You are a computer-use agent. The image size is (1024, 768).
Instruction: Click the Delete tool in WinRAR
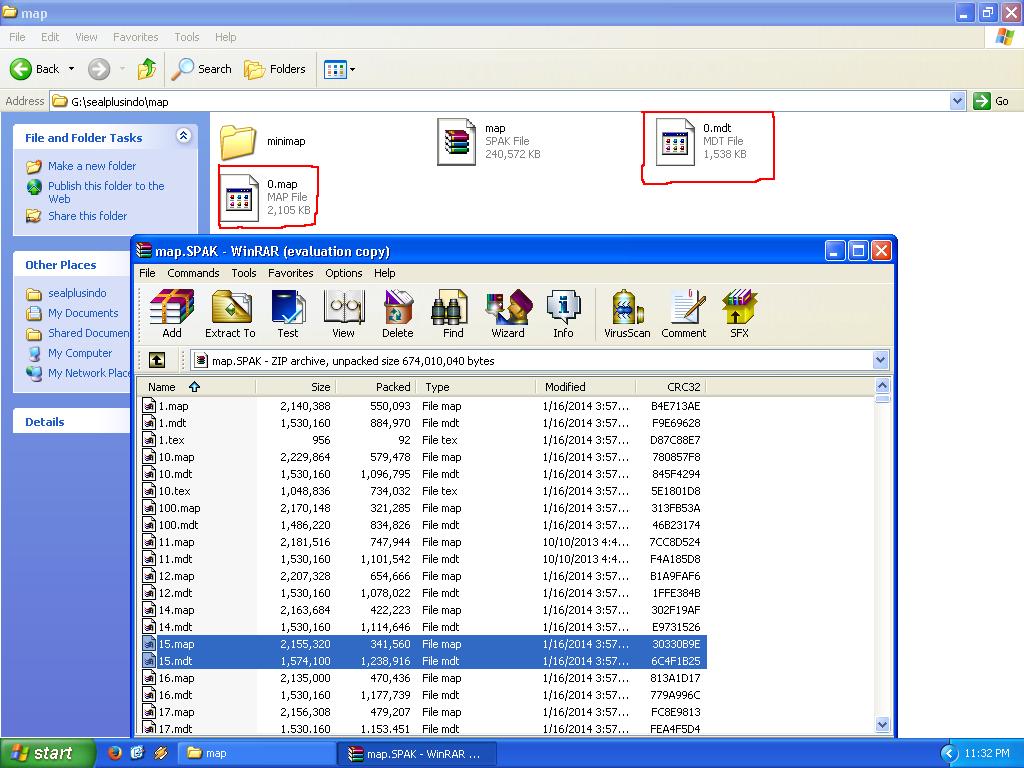(397, 315)
